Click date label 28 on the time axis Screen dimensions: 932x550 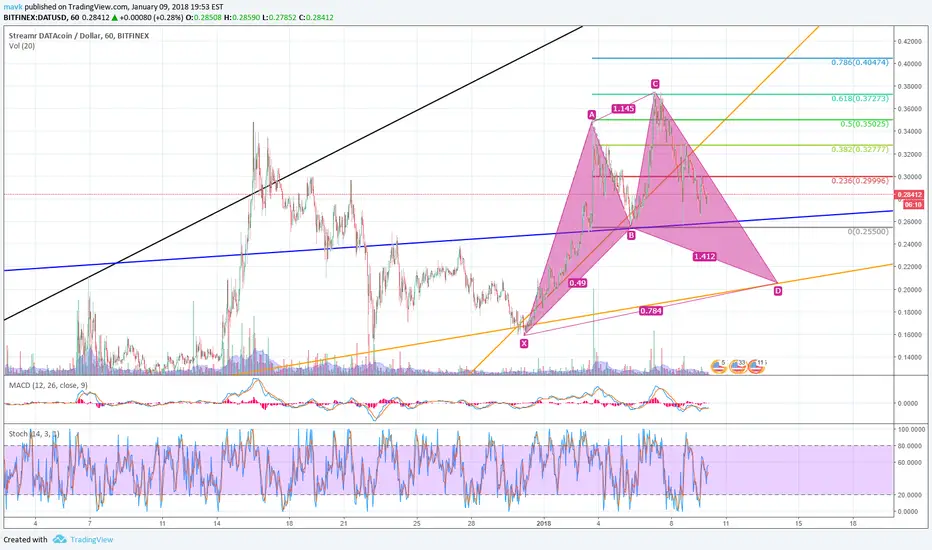pos(471,524)
